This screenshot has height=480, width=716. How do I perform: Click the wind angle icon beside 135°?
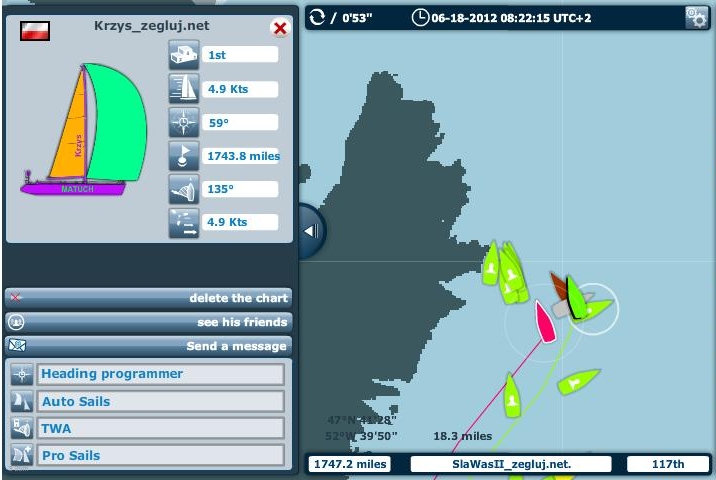[x=184, y=189]
